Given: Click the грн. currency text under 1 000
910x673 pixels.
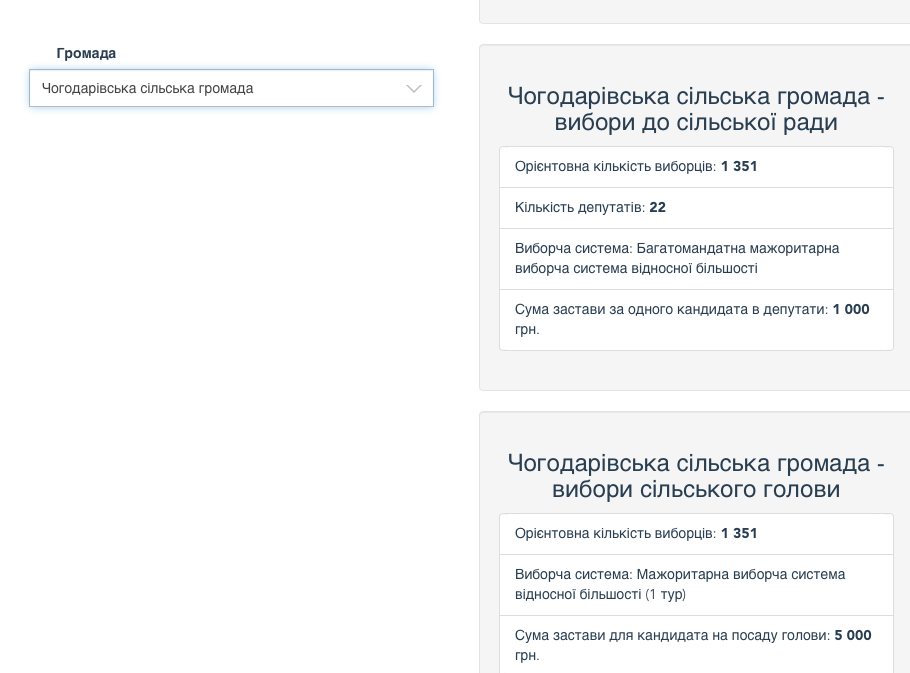Looking at the screenshot, I should tap(527, 330).
